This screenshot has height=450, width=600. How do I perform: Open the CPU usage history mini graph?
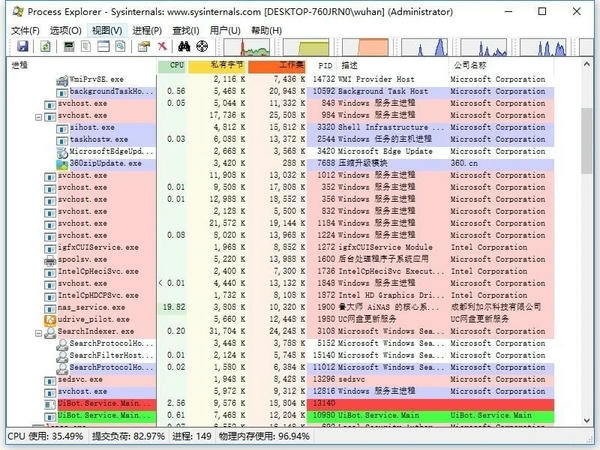[x=247, y=47]
